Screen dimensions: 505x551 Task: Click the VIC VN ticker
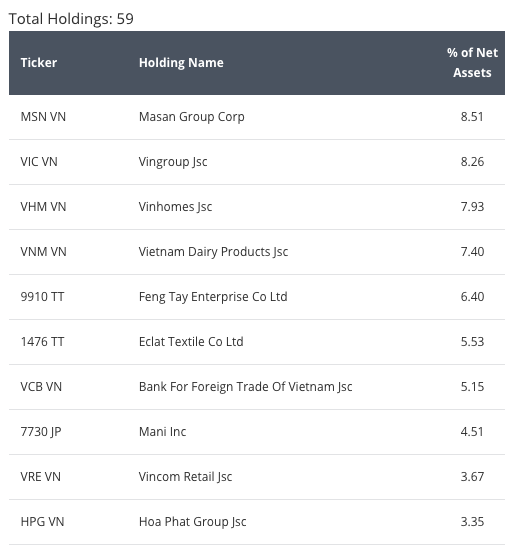click(x=39, y=162)
